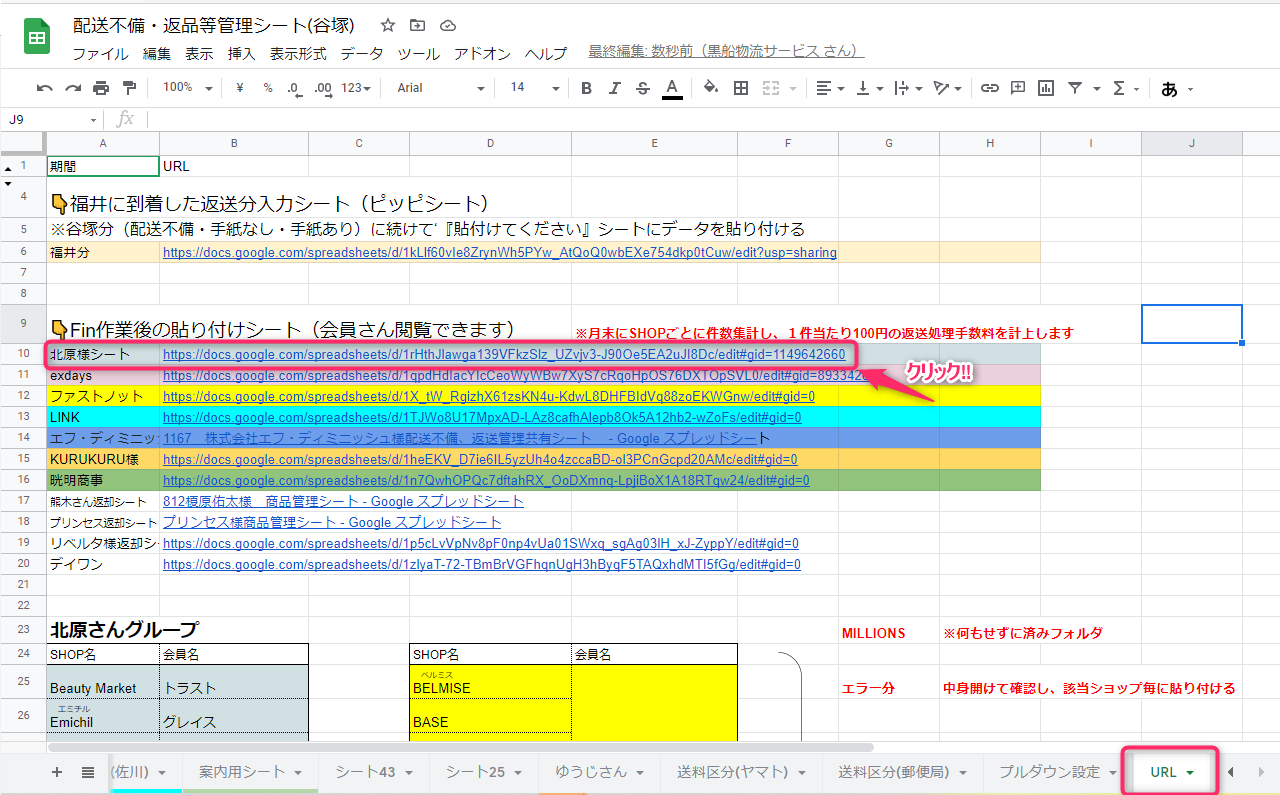This screenshot has width=1280, height=795.
Task: Open the cell borders menu
Action: pos(741,88)
